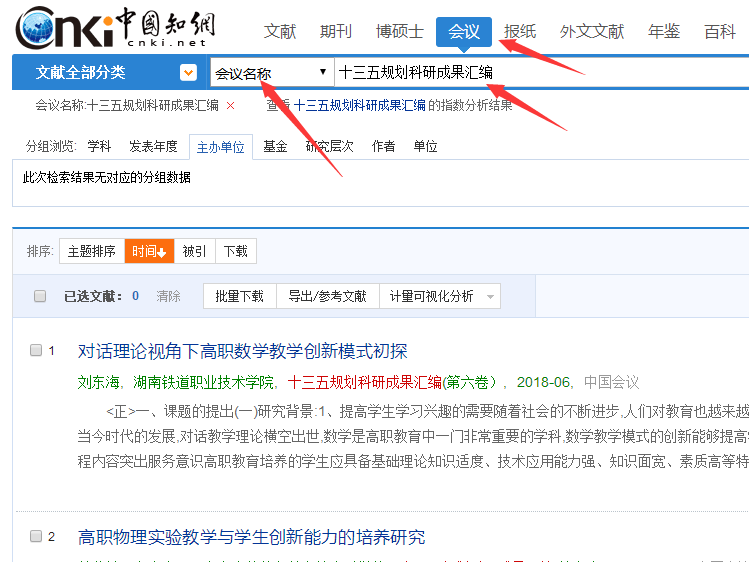Remove the 会议名称 search filter tag

(231, 105)
